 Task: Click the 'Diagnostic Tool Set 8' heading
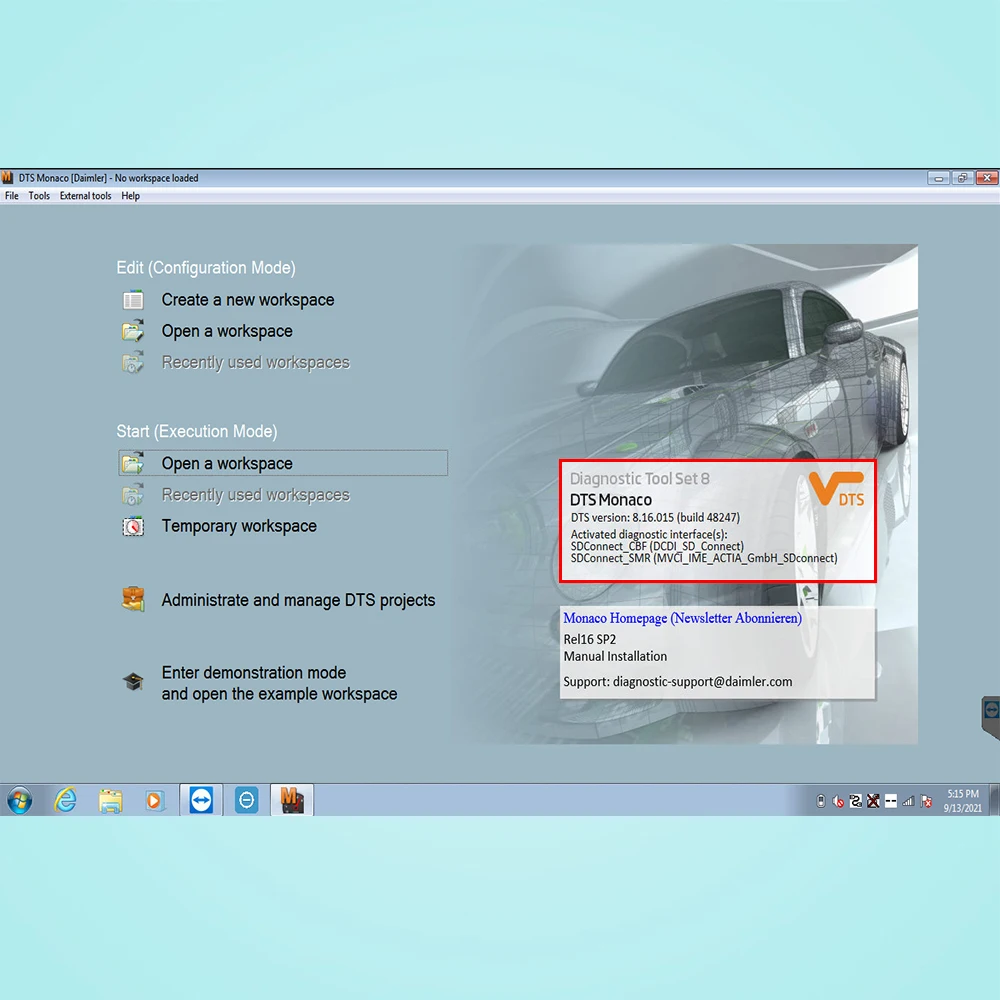pos(640,478)
